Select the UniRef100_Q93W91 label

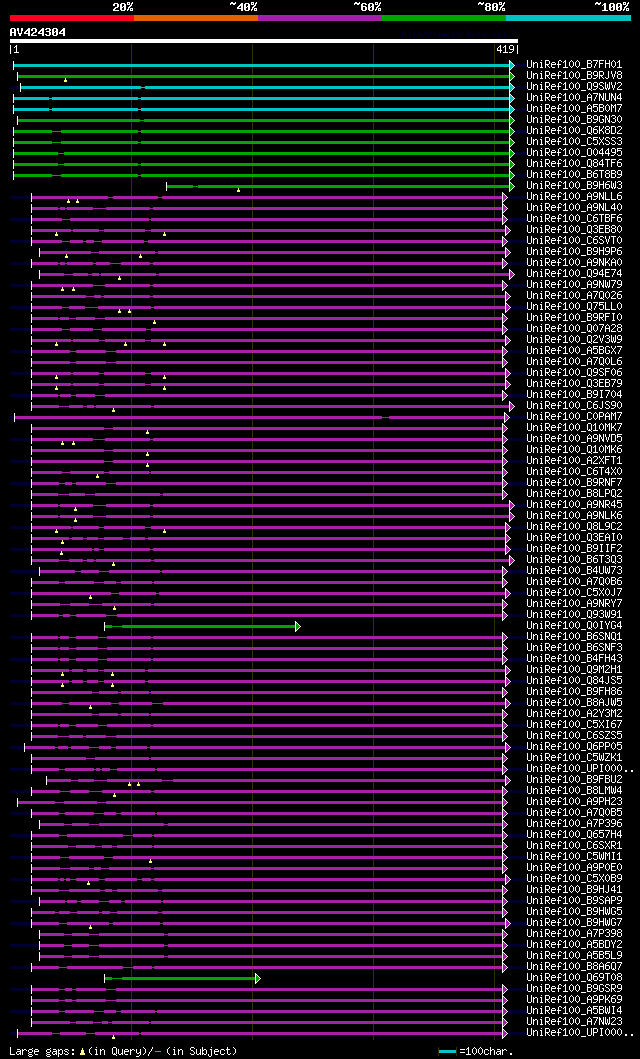click(x=575, y=614)
